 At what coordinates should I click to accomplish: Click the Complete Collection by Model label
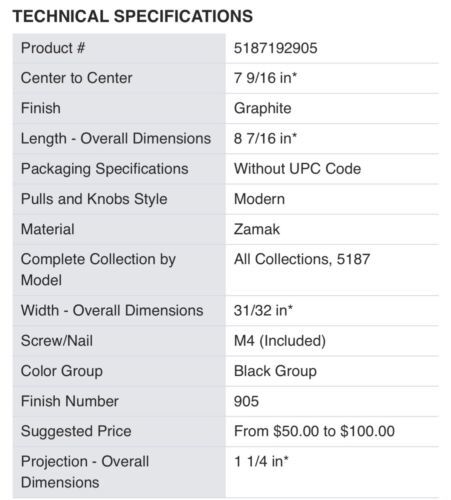pos(98,270)
